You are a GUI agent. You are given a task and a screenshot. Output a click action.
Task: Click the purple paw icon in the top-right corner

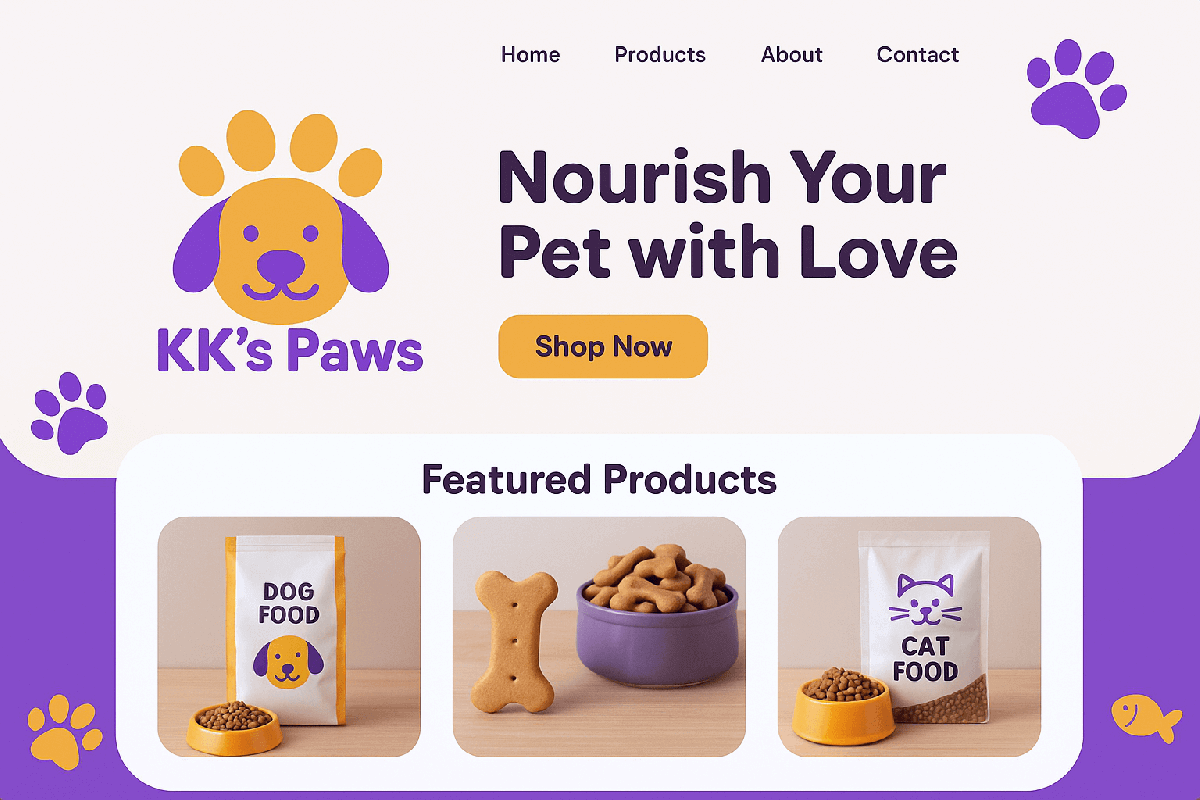click(1076, 88)
